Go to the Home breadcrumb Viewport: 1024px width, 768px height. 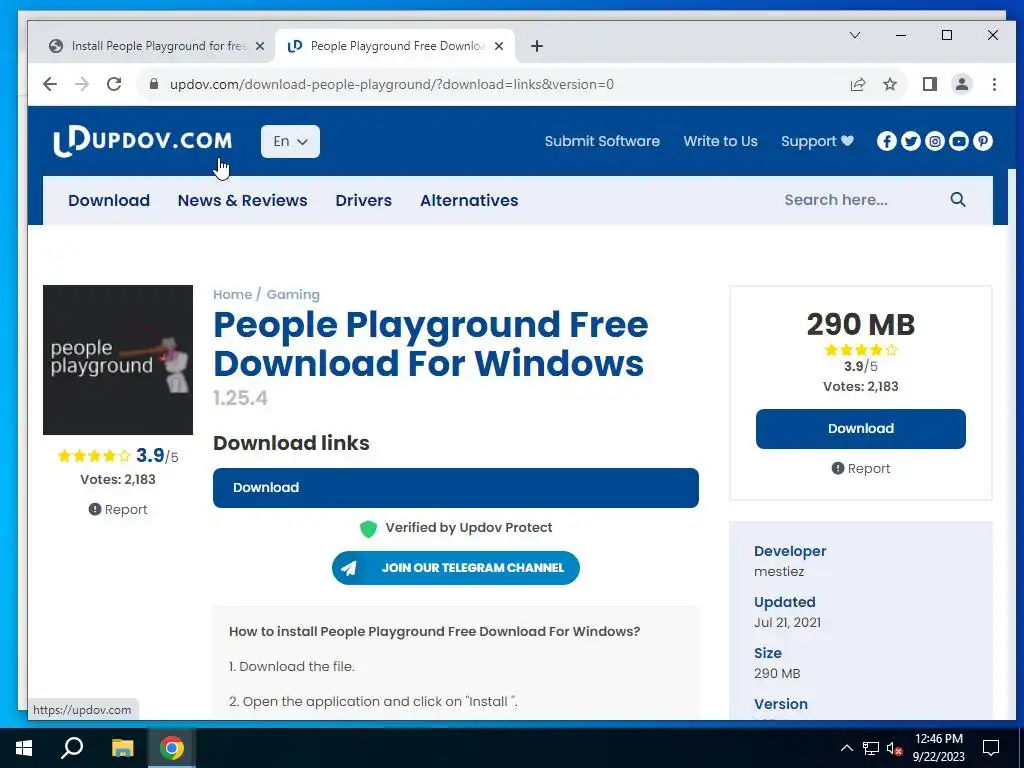coord(232,295)
